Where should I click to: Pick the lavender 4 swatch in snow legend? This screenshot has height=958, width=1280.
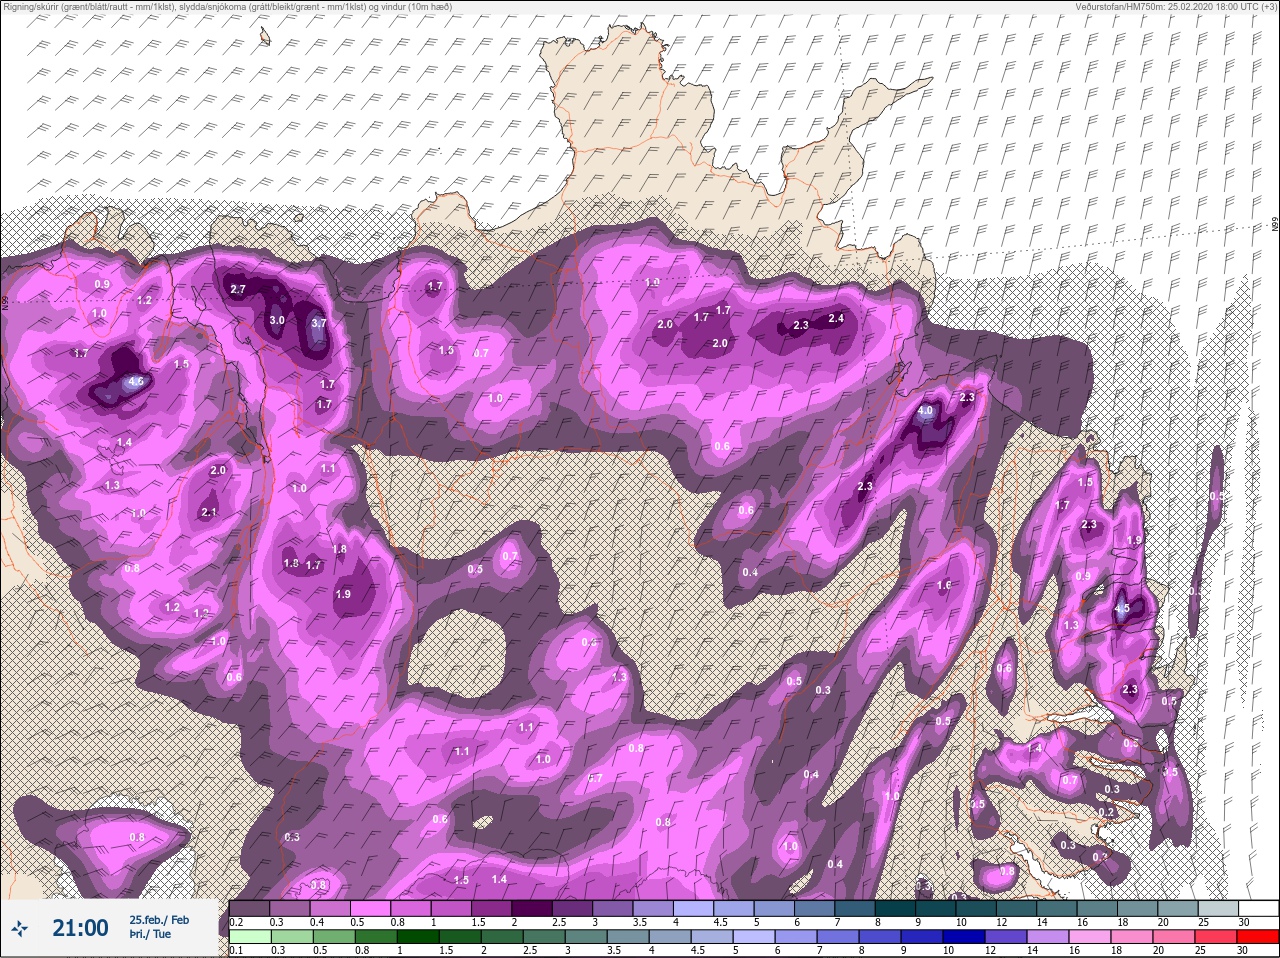[x=695, y=908]
